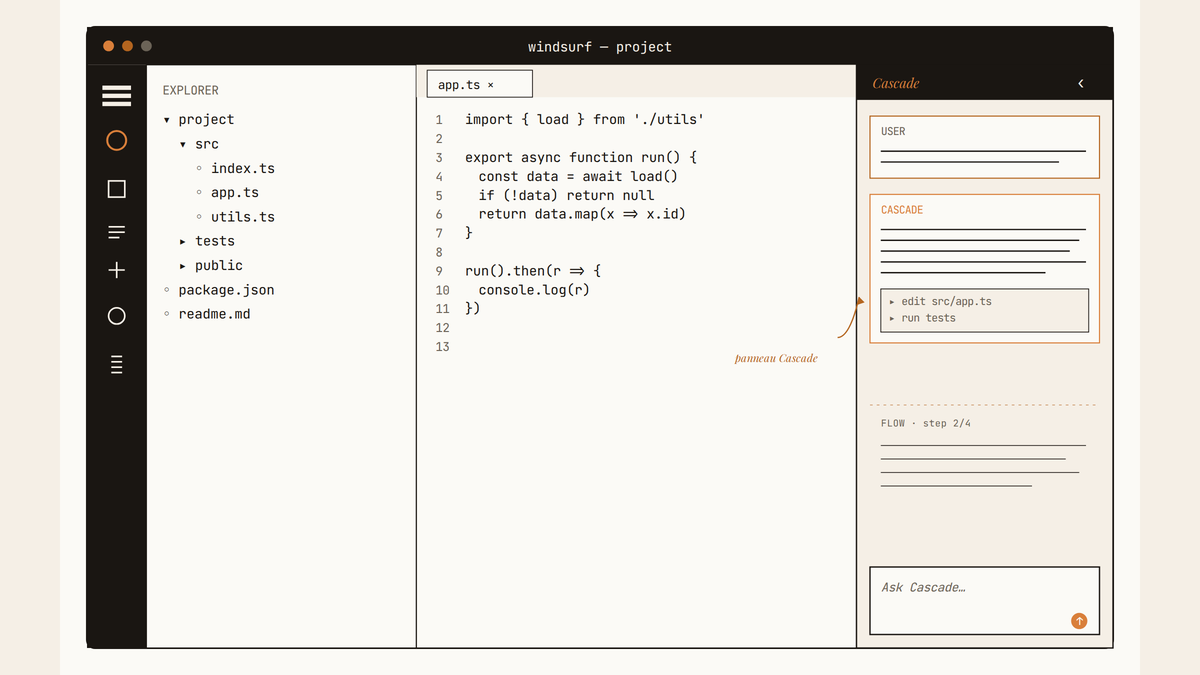1200x675 pixels.
Task: Click the orange circle icon in activity bar
Action: point(116,140)
